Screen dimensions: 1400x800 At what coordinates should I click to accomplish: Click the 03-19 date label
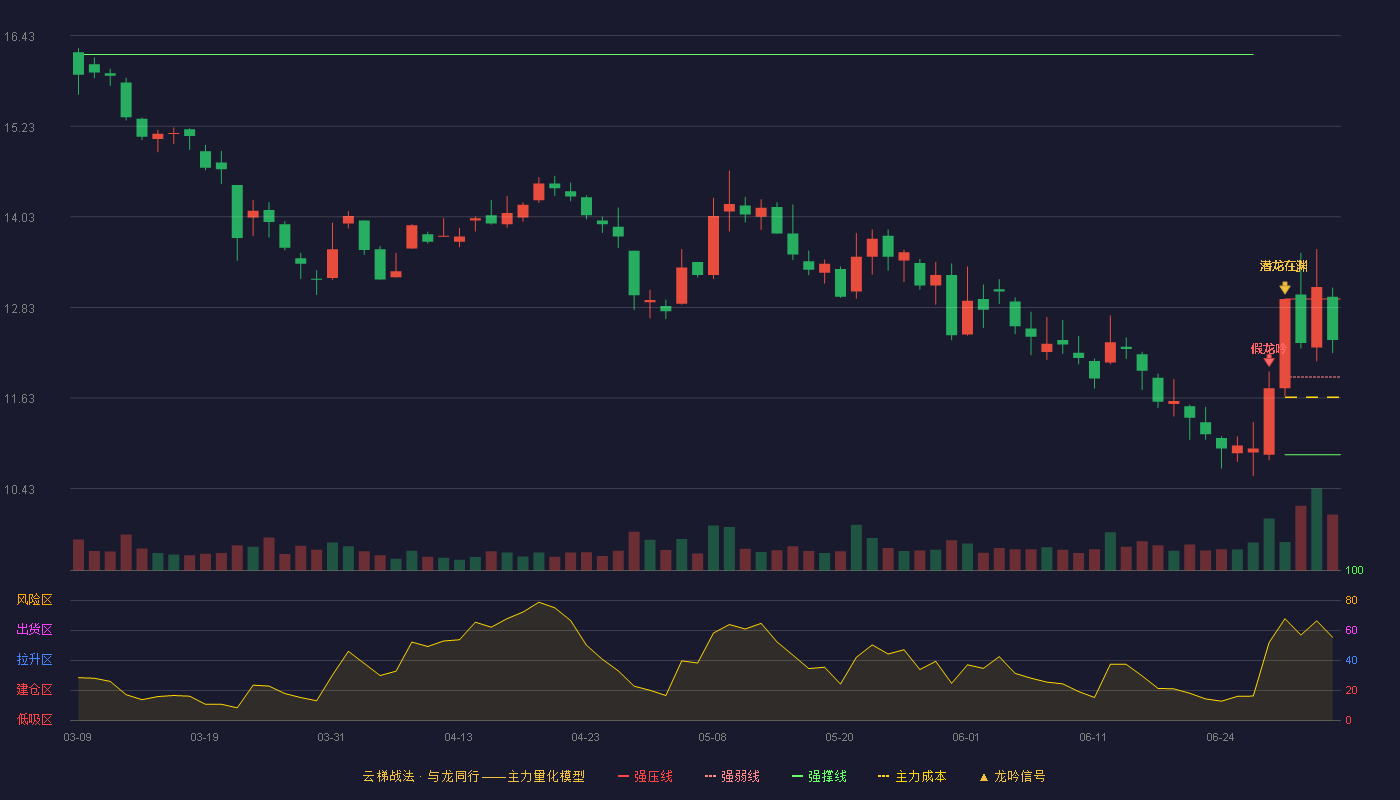[204, 737]
